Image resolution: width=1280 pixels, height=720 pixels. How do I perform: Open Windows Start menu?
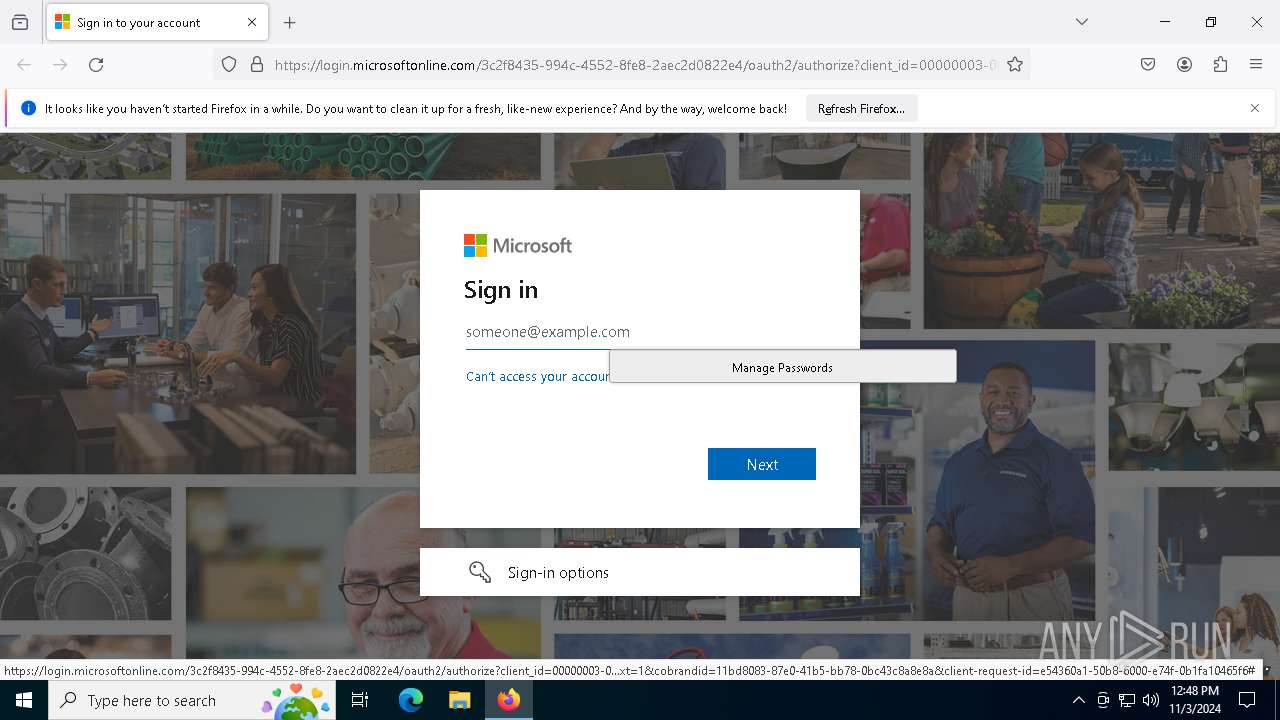coord(24,700)
